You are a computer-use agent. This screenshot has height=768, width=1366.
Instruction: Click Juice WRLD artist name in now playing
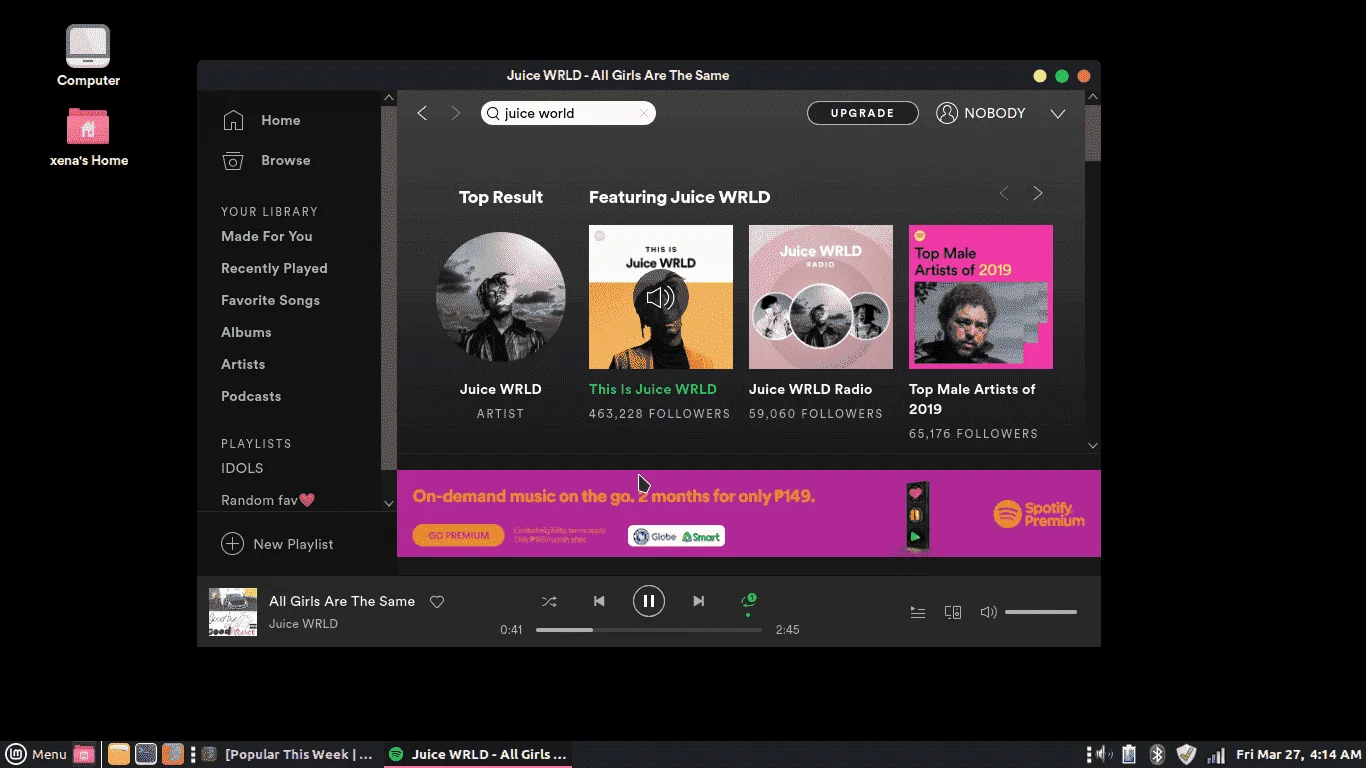pyautogui.click(x=303, y=624)
